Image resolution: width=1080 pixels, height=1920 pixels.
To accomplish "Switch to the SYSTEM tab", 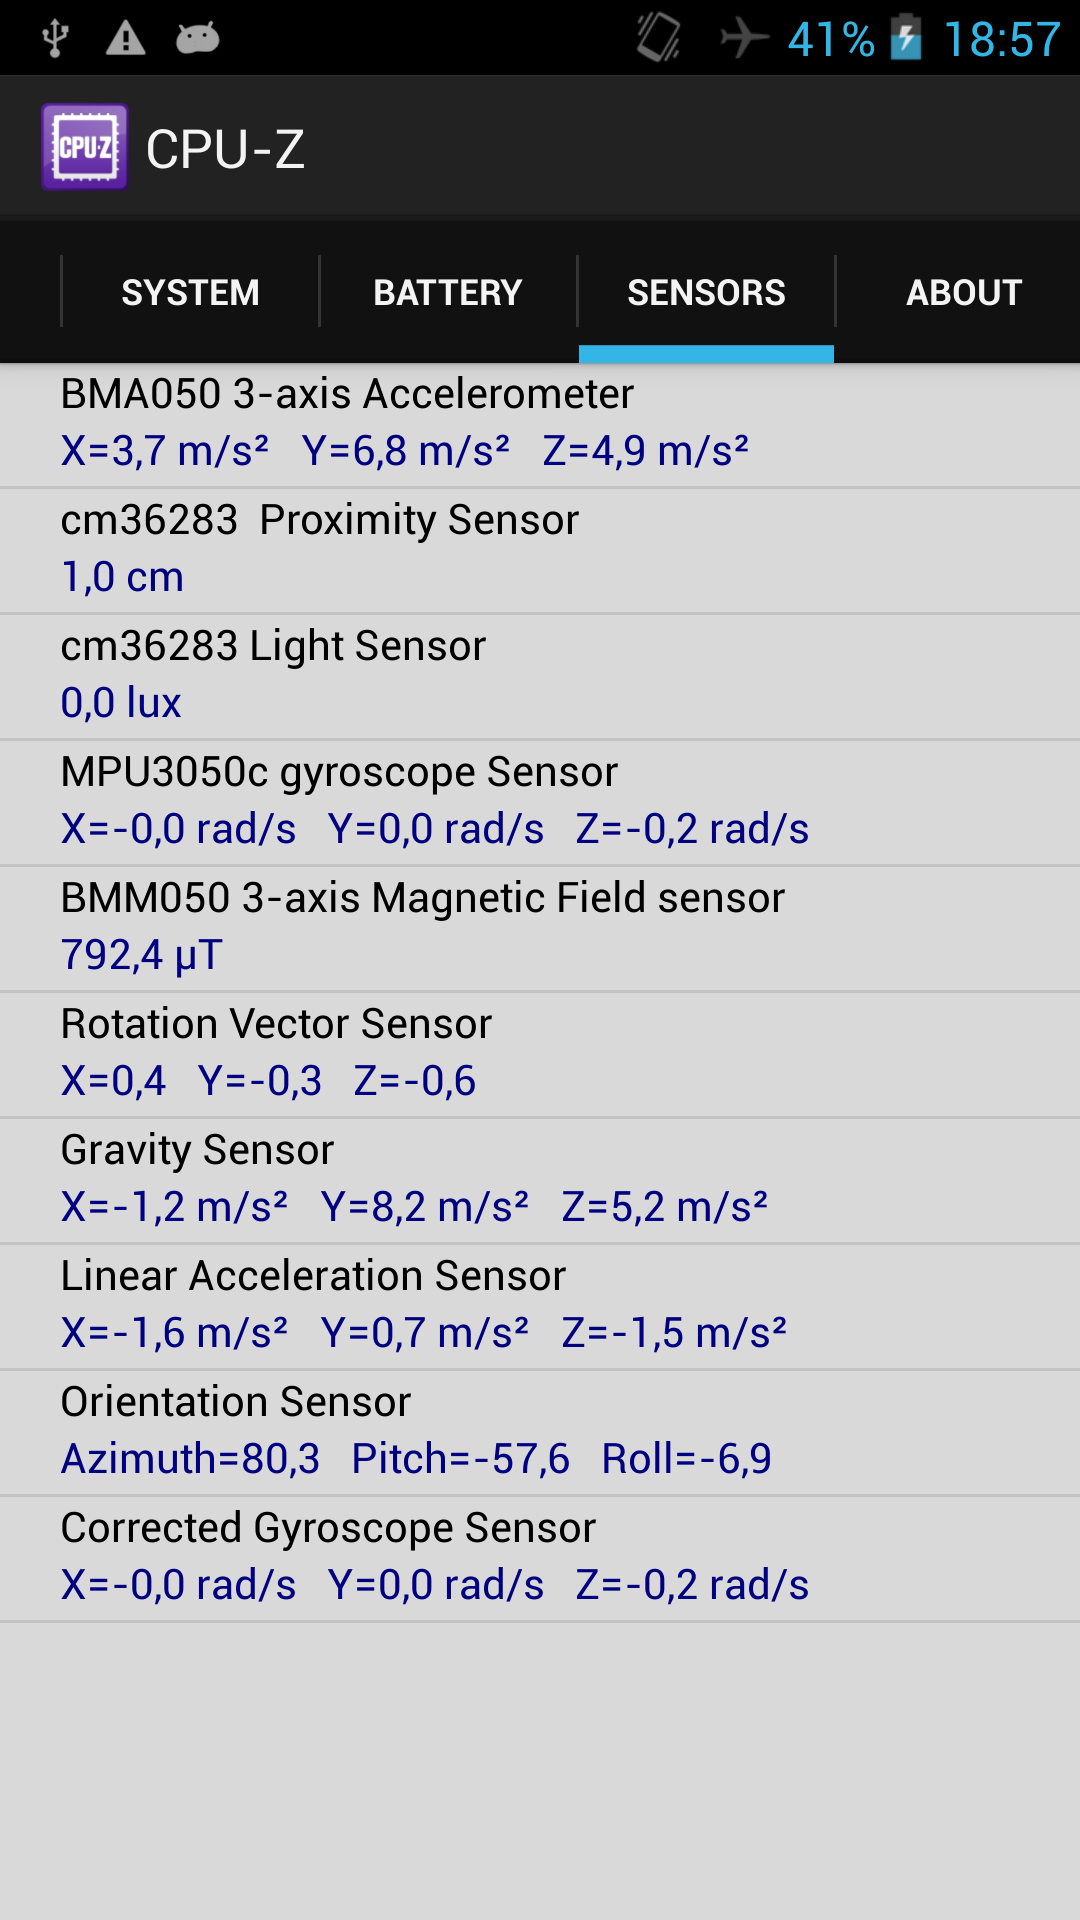I will click(x=190, y=292).
